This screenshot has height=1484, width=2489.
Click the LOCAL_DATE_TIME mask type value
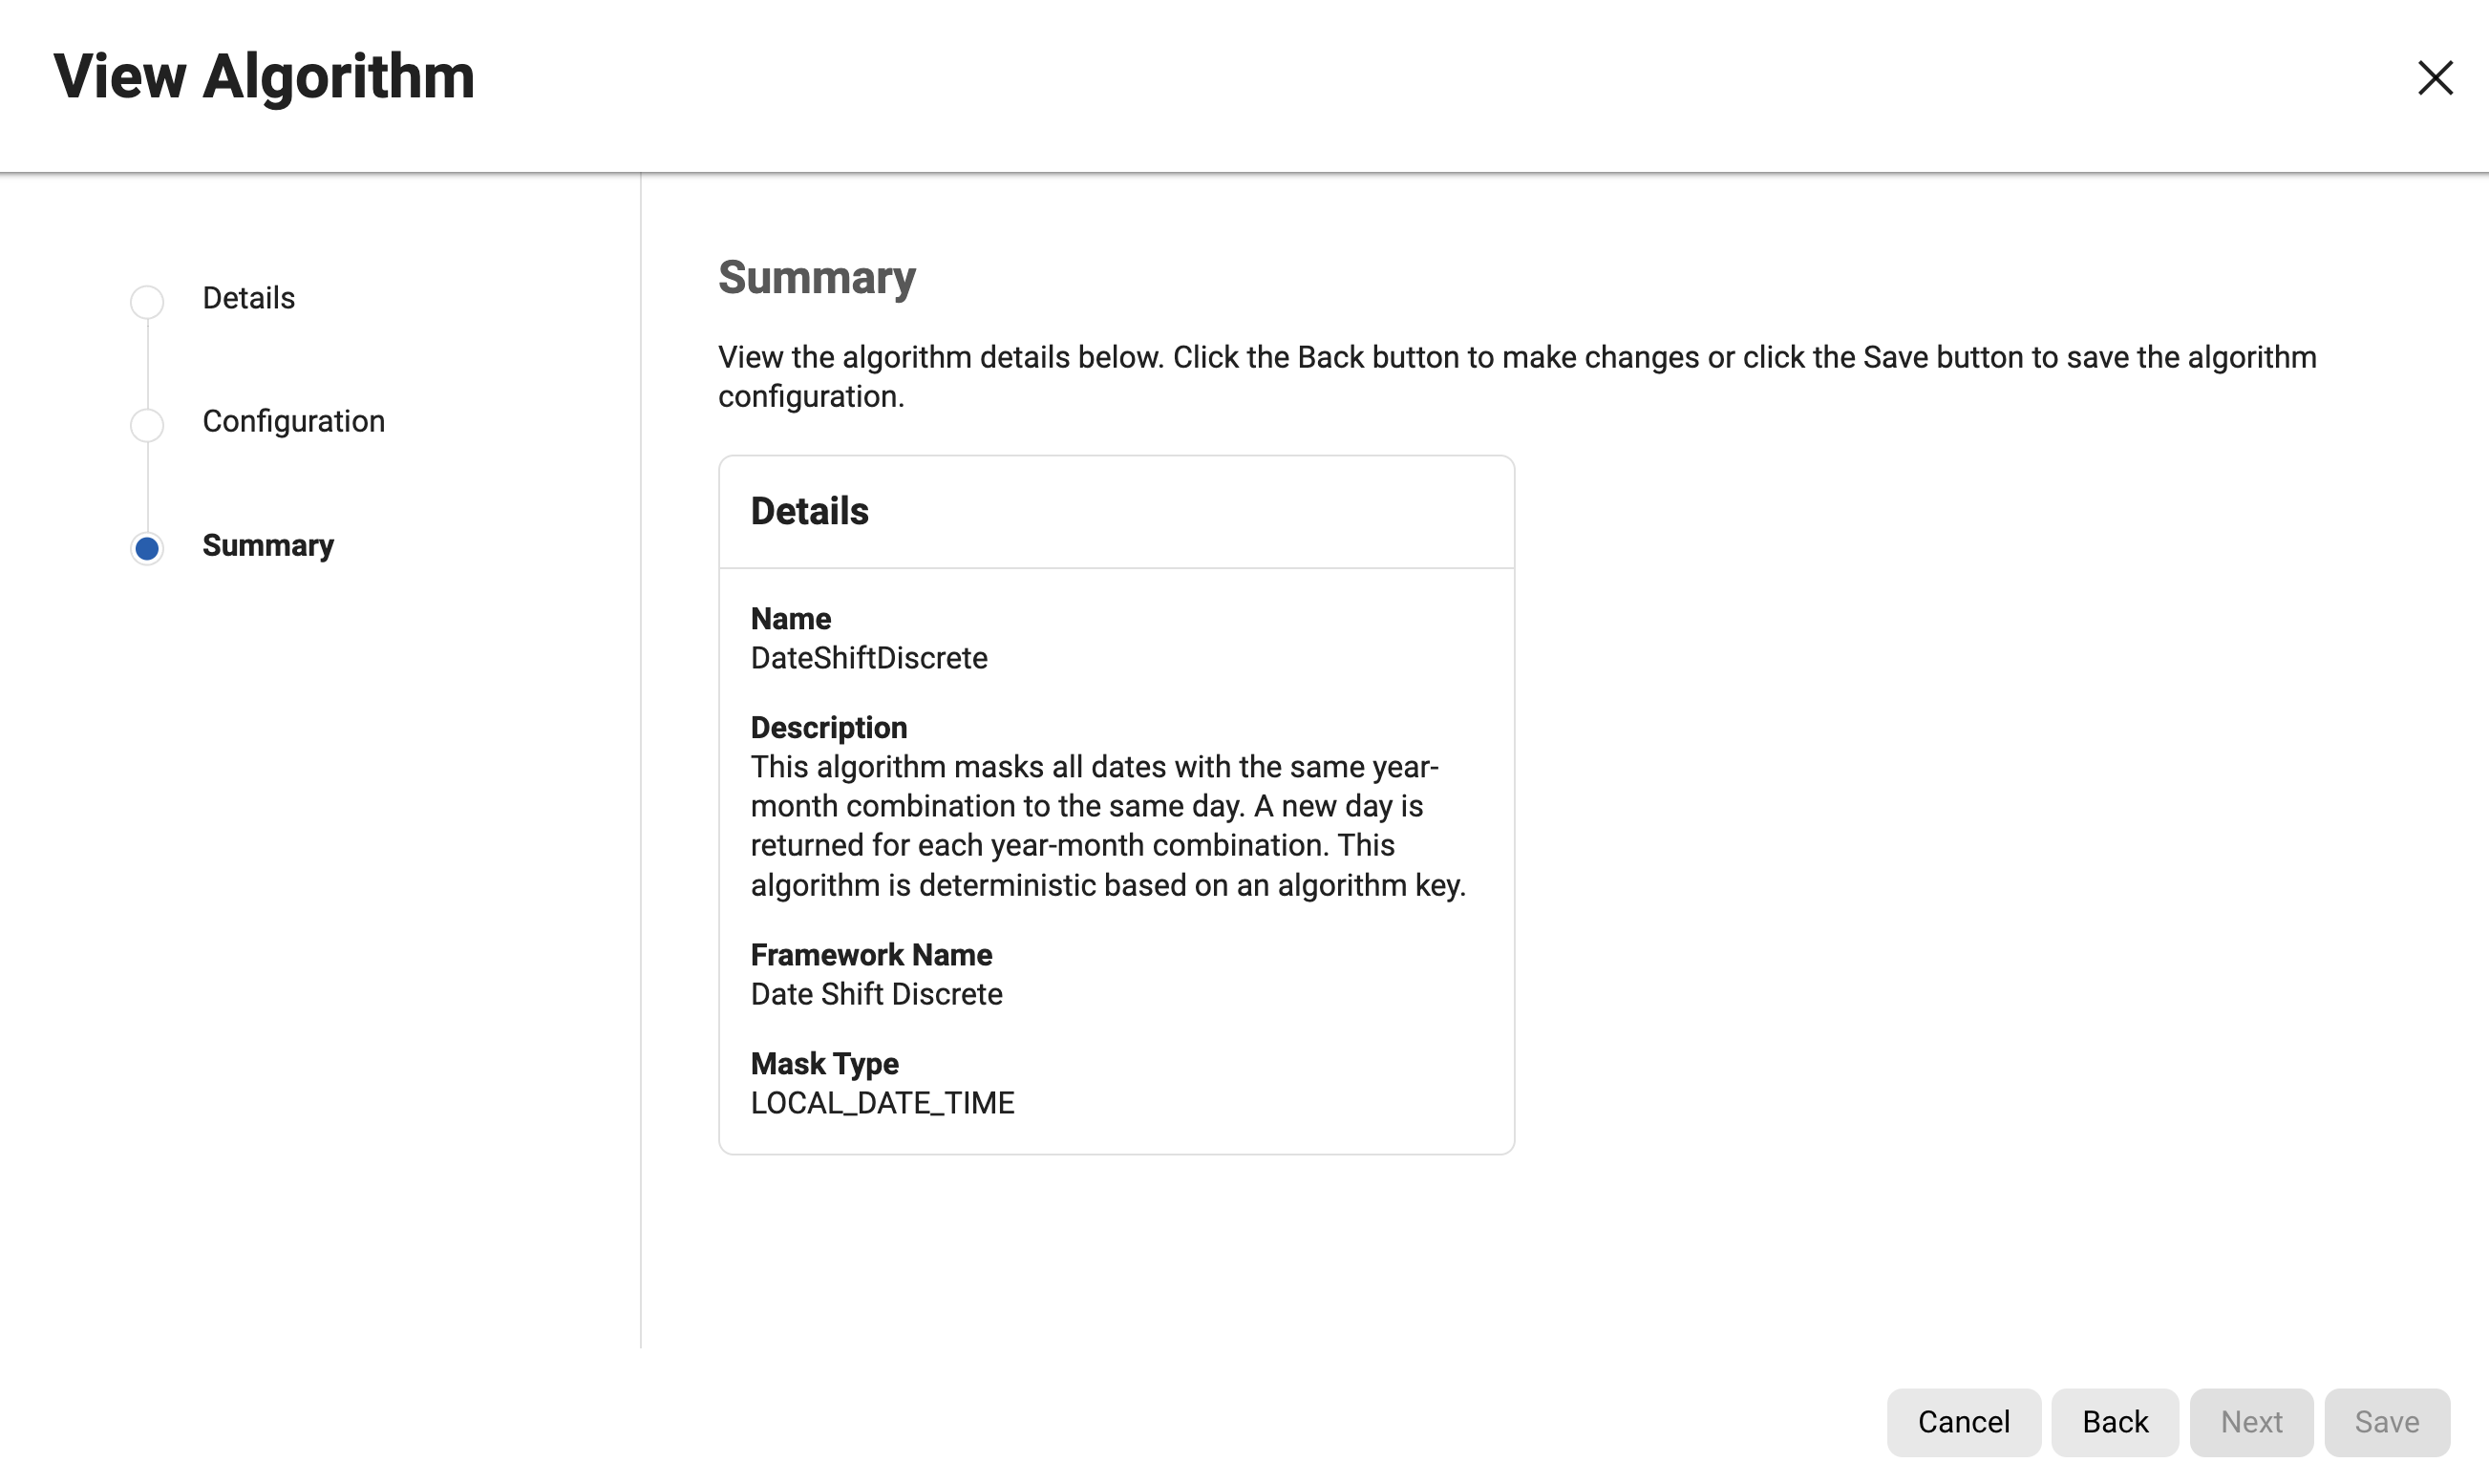[x=882, y=1102]
